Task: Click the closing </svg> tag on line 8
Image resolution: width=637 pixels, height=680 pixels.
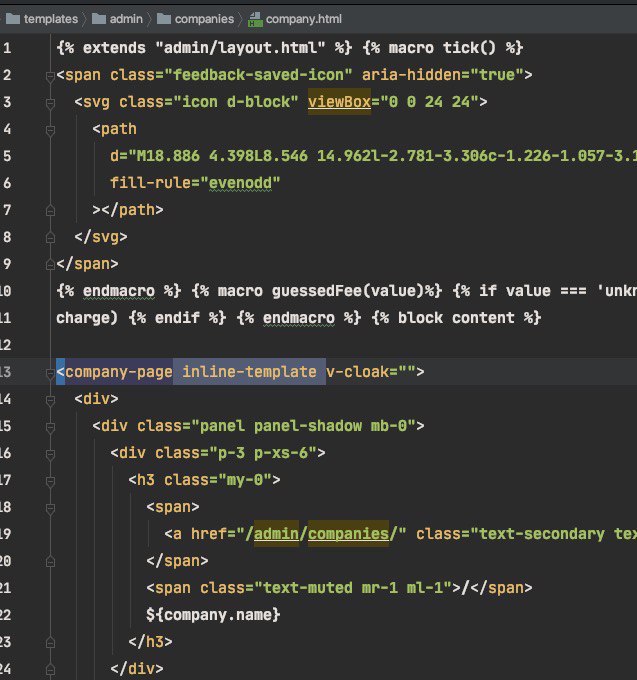Action: 101,237
